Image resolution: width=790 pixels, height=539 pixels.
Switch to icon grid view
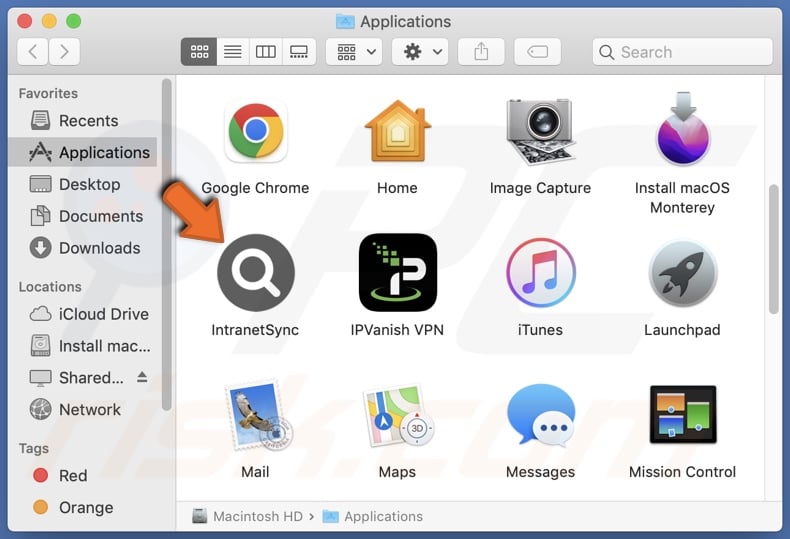coord(199,51)
